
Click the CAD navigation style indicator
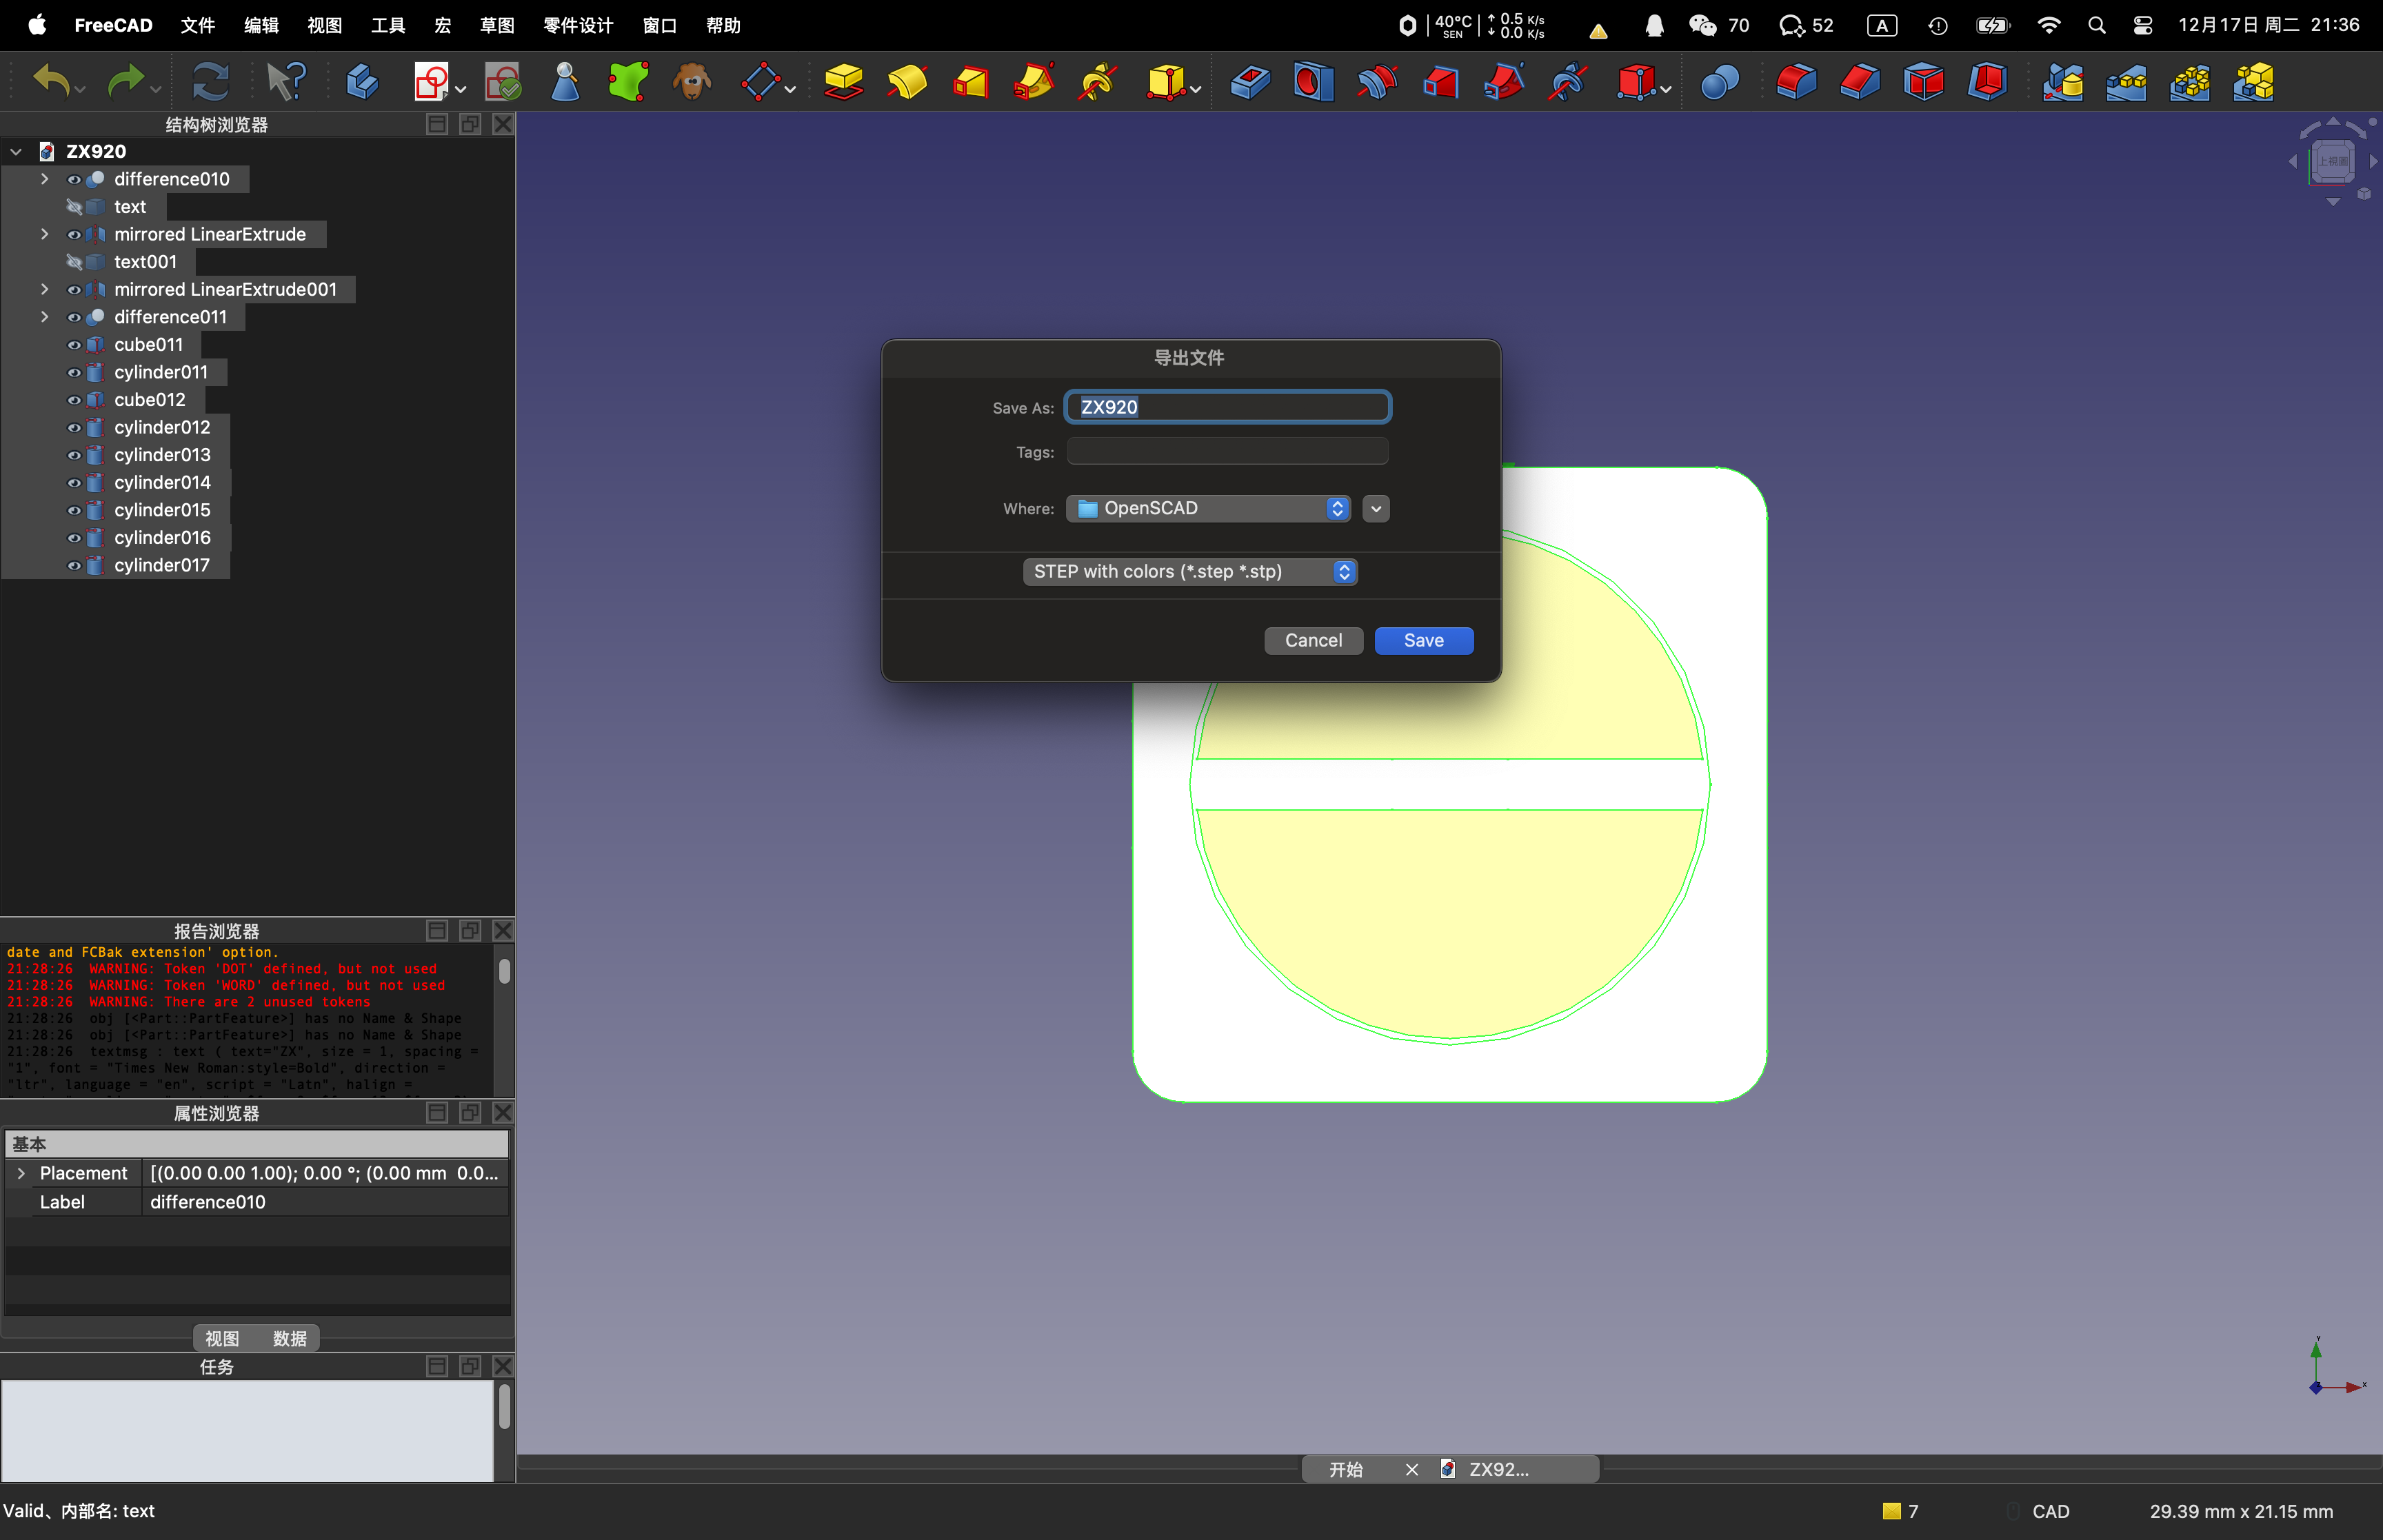coord(2050,1511)
